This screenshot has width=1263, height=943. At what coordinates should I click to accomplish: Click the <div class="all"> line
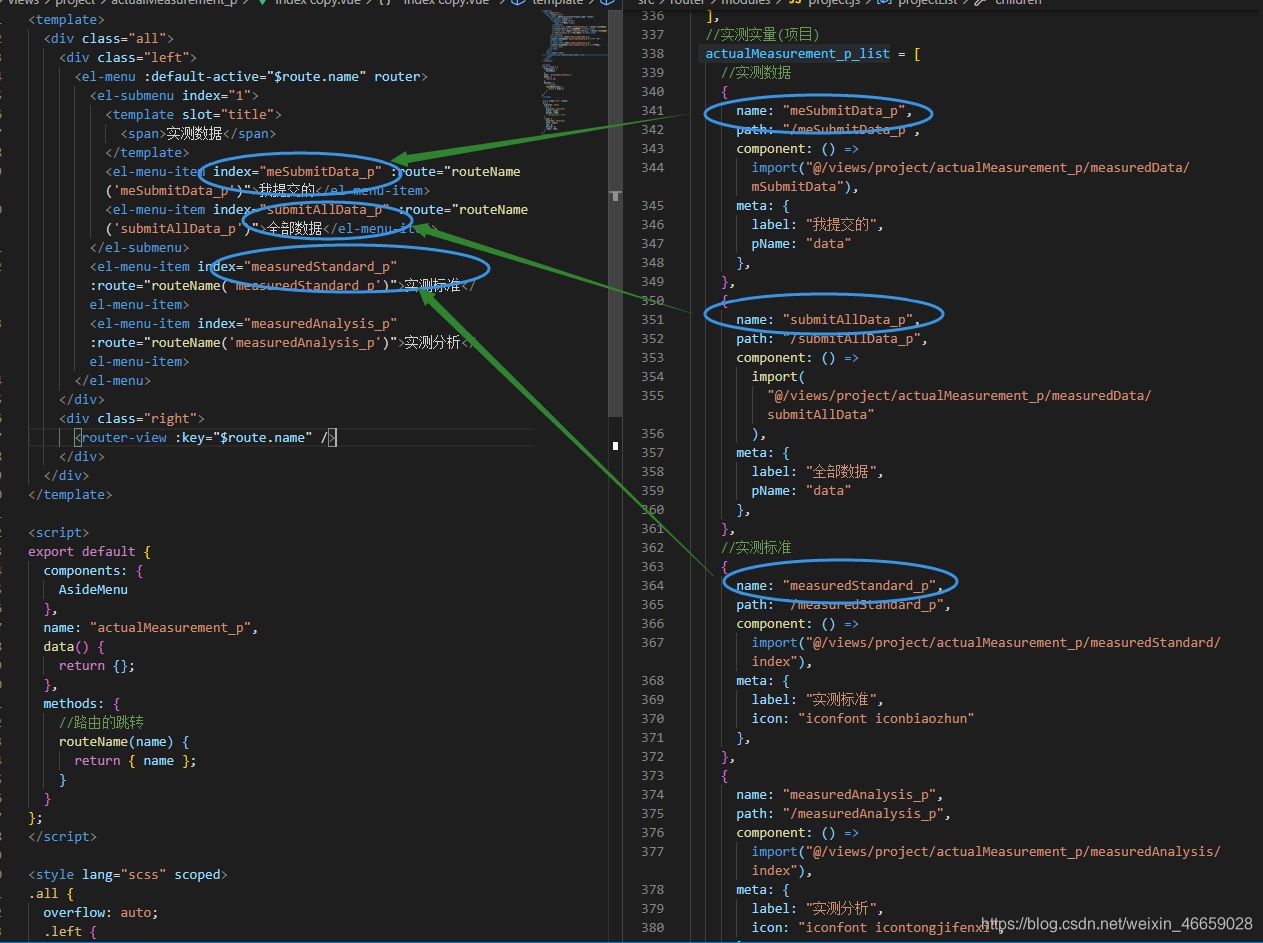(x=109, y=38)
